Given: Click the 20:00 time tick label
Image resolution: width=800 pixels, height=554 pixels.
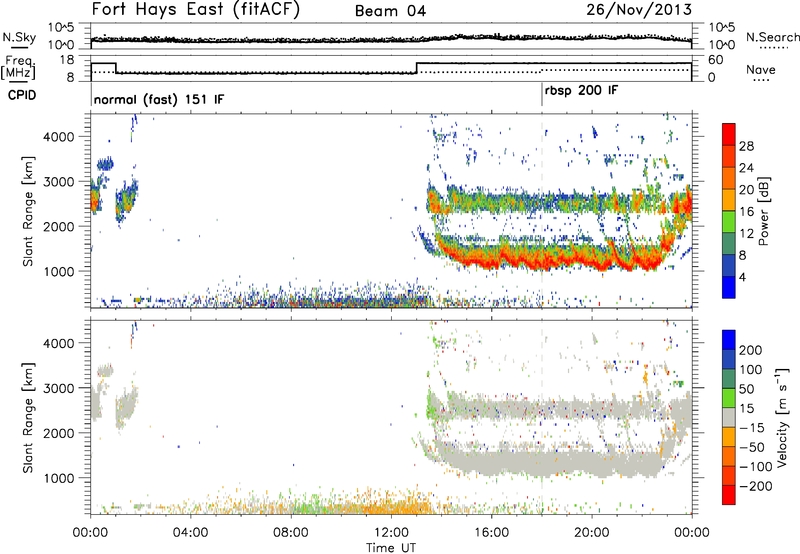Looking at the screenshot, I should tap(592, 533).
